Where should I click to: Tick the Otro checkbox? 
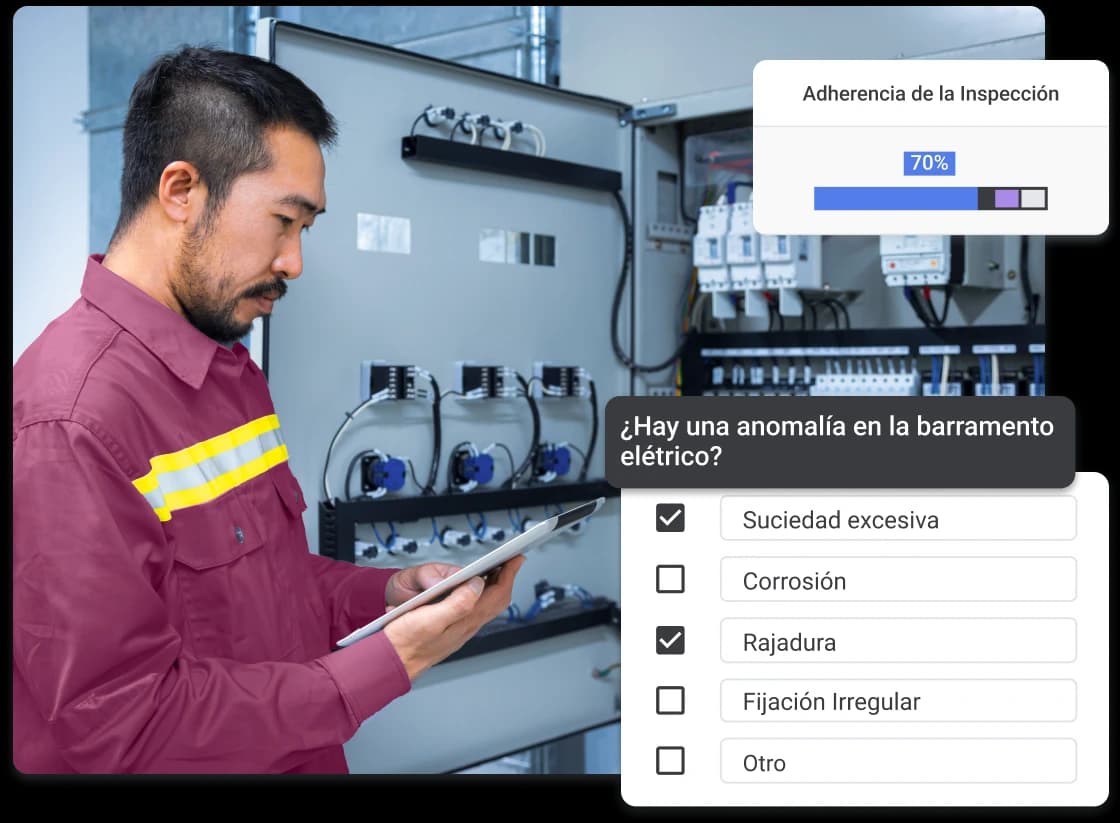670,761
